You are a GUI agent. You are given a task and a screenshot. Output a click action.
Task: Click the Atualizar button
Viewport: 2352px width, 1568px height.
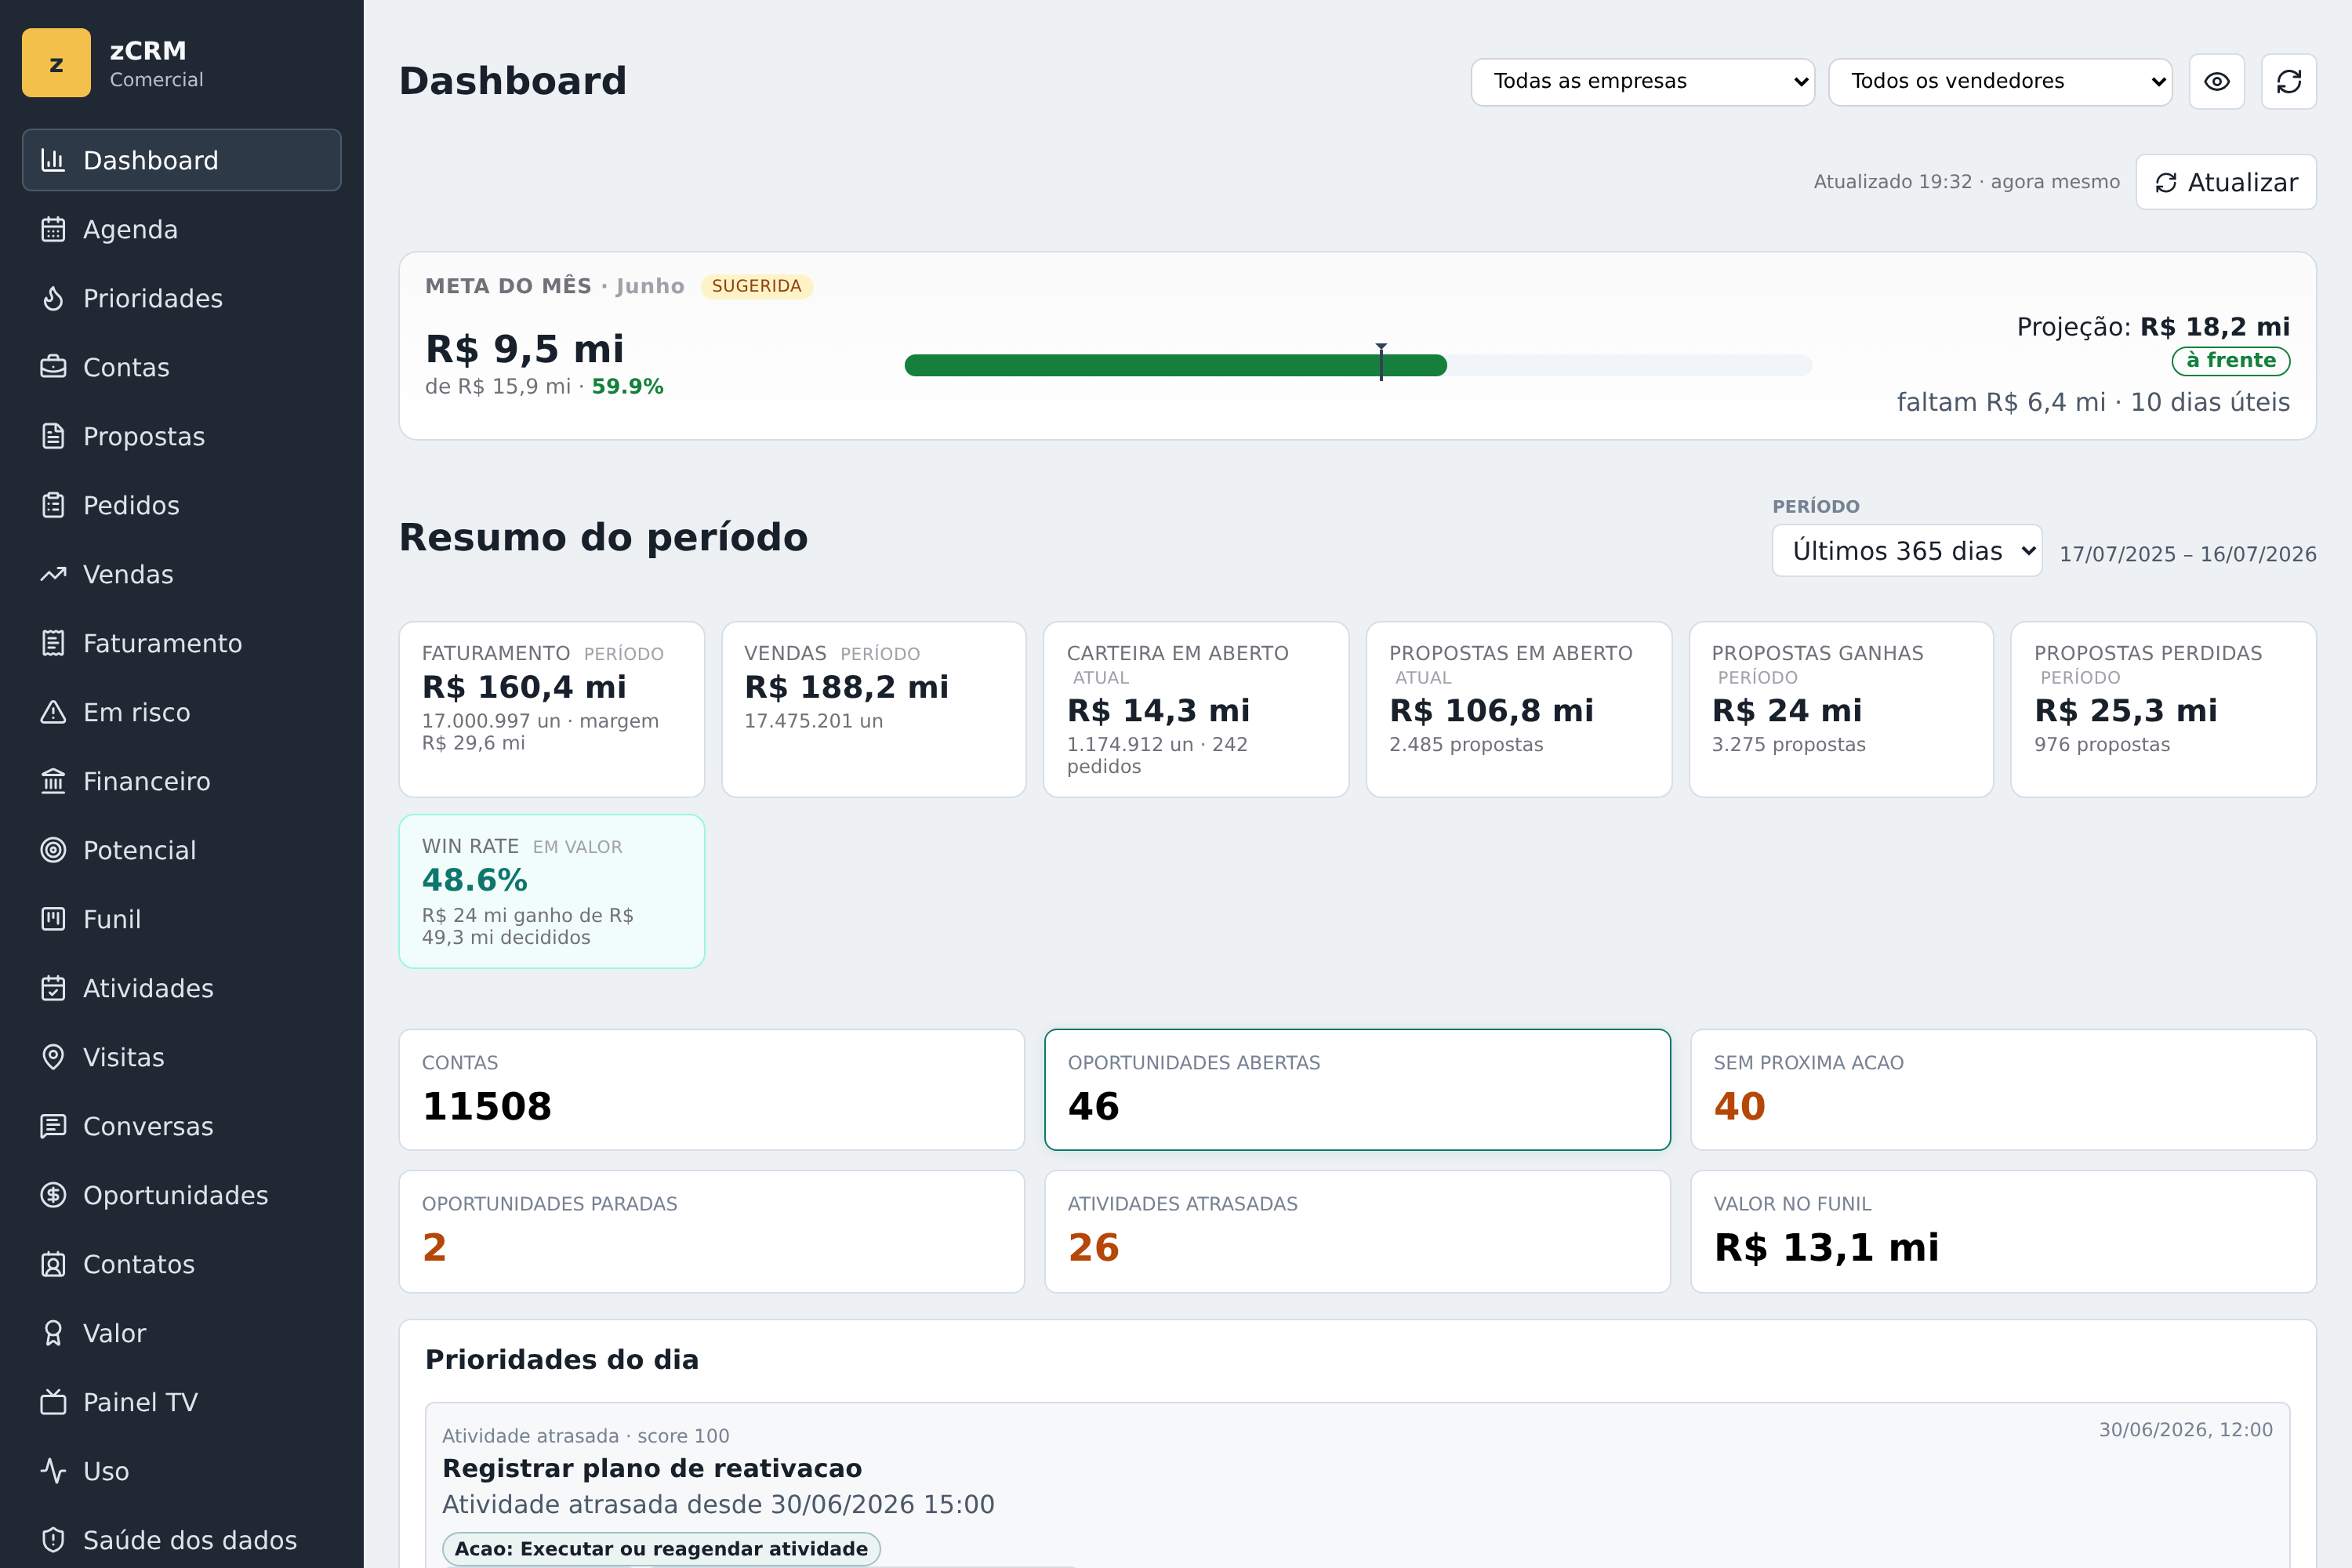(x=2226, y=182)
